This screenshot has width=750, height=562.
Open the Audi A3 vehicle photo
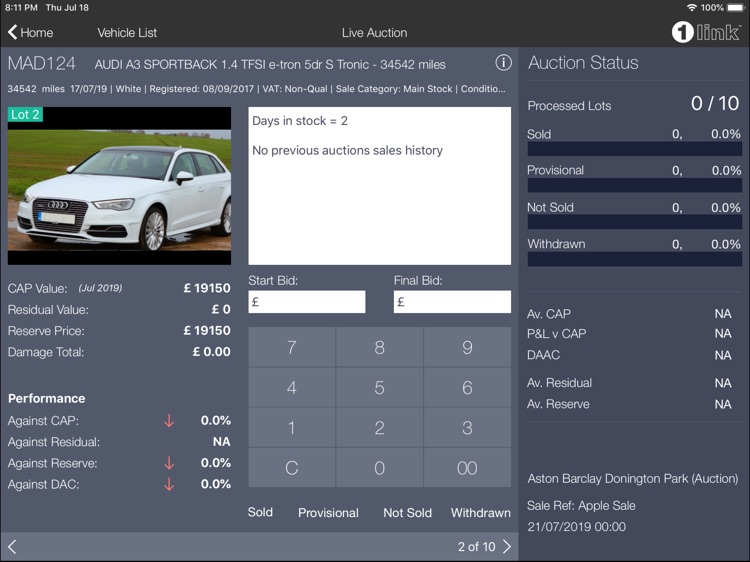click(x=119, y=186)
